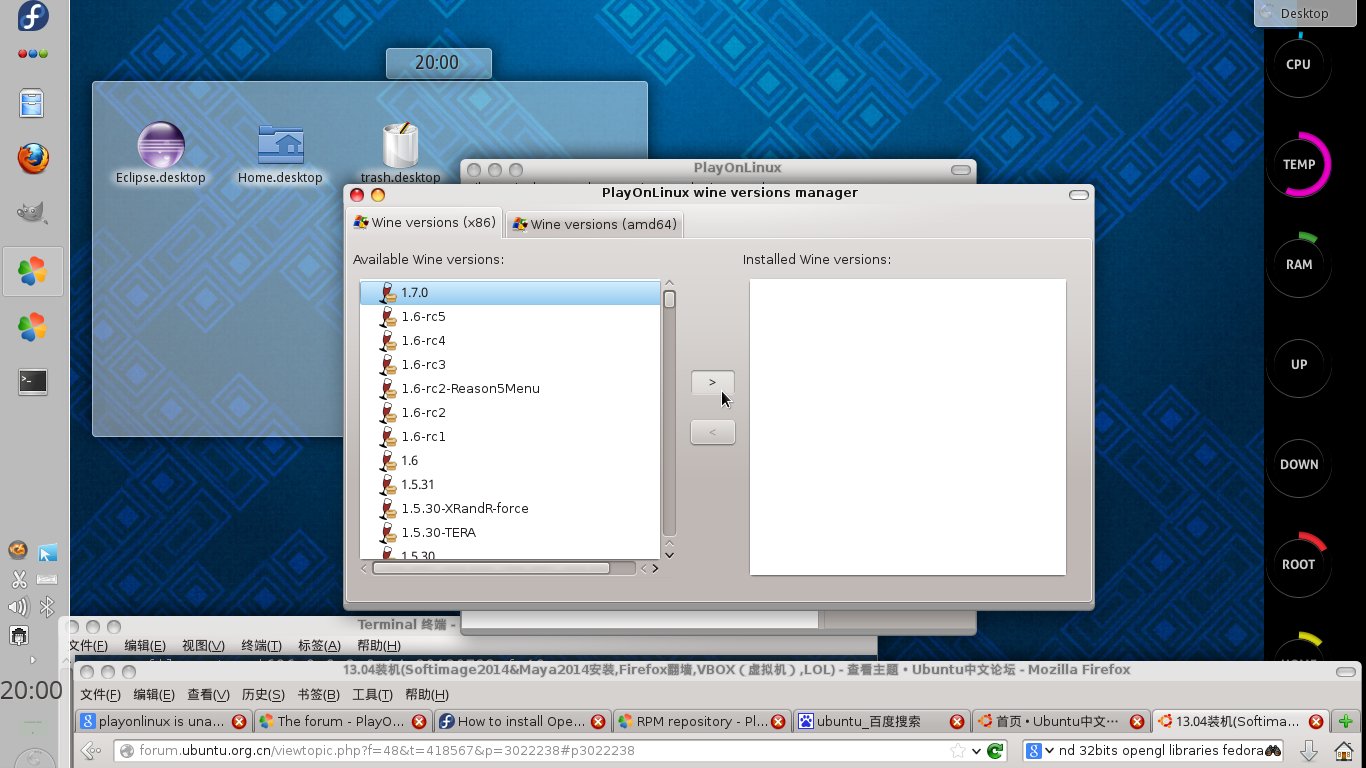
Task: Open a new Firefox tab with plus
Action: click(1346, 721)
